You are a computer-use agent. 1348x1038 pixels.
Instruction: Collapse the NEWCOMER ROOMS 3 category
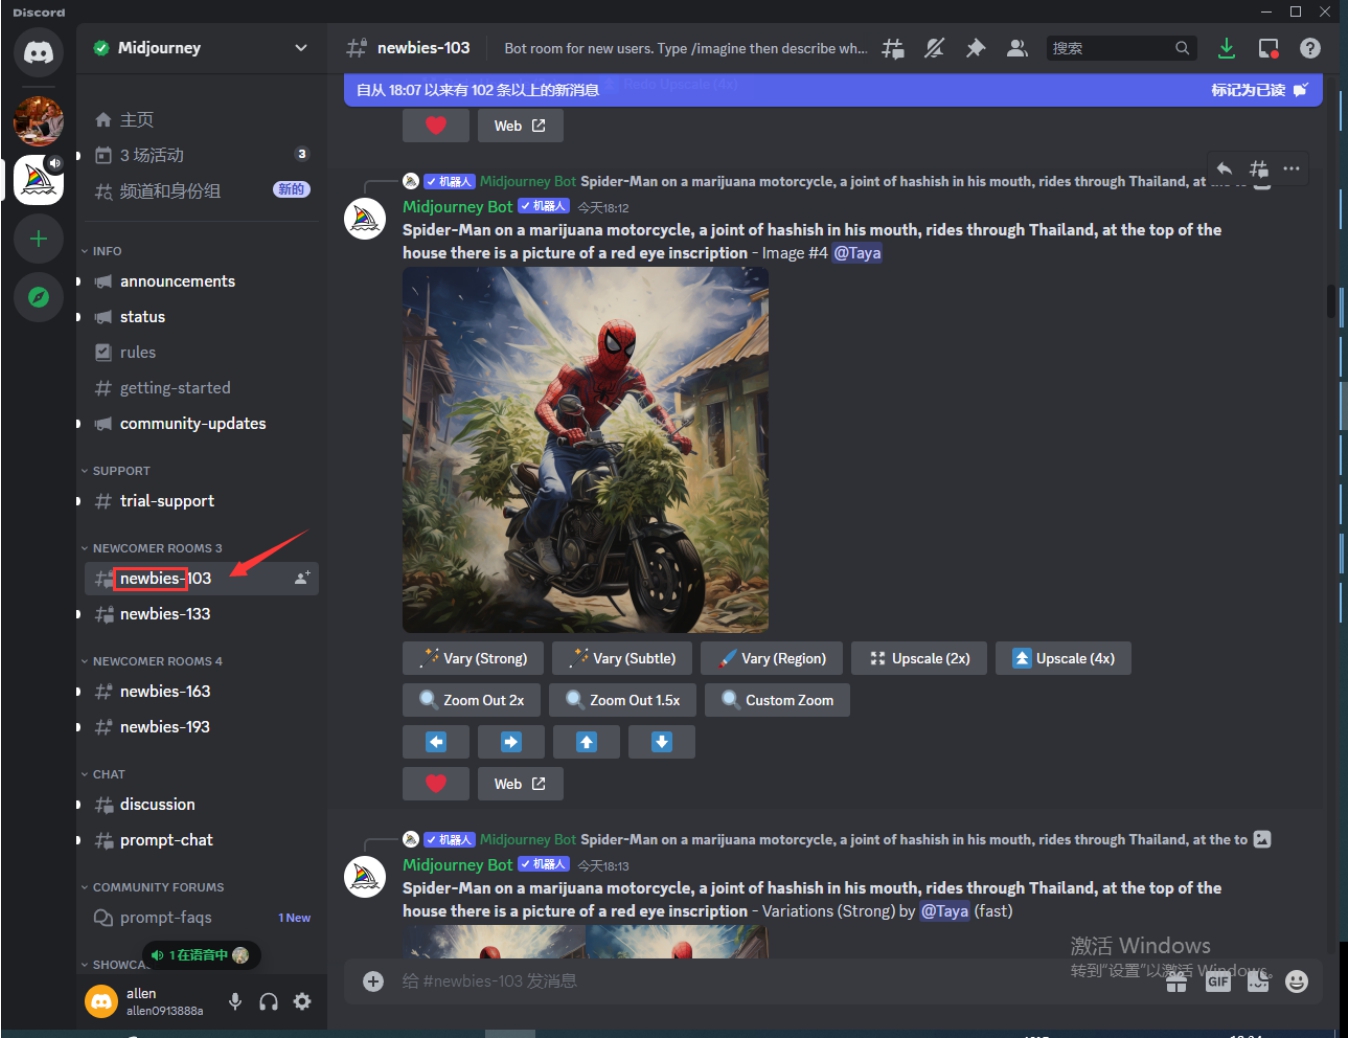[157, 548]
